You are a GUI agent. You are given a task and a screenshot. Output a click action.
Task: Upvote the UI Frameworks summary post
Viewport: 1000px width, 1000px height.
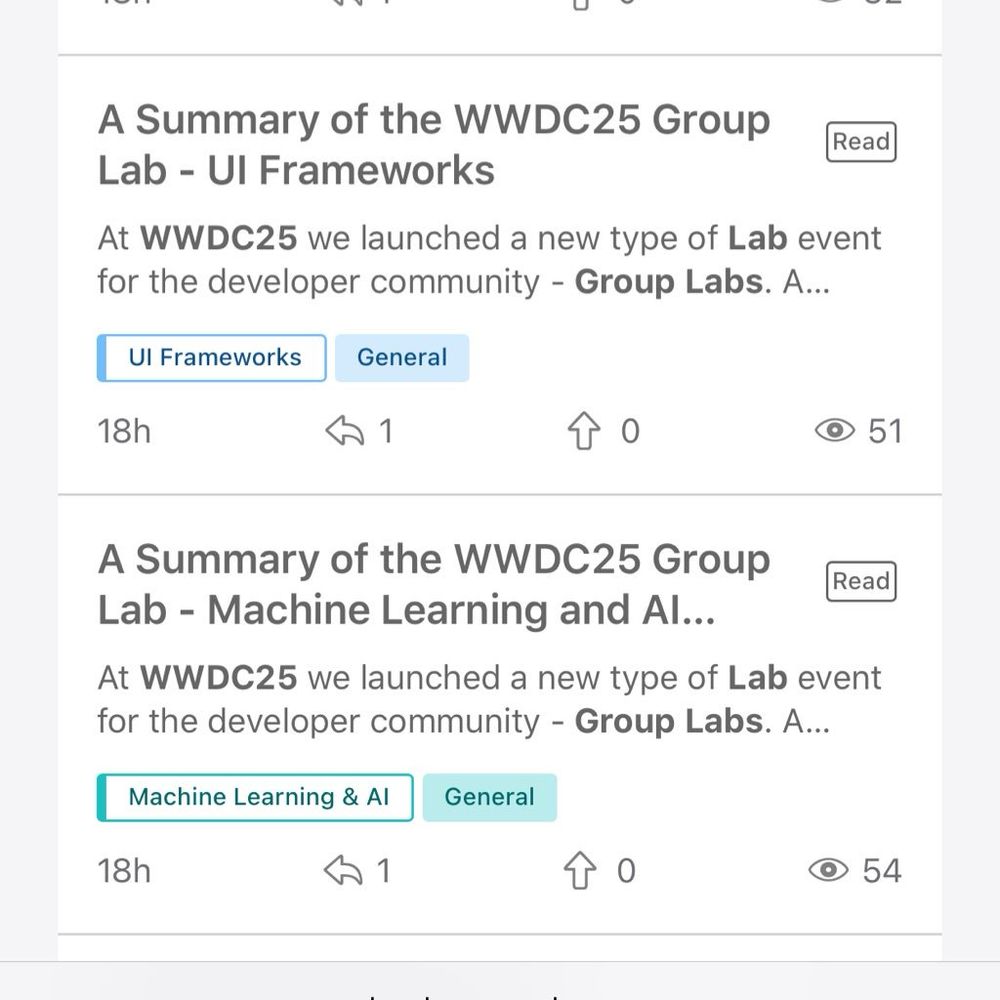pos(583,432)
